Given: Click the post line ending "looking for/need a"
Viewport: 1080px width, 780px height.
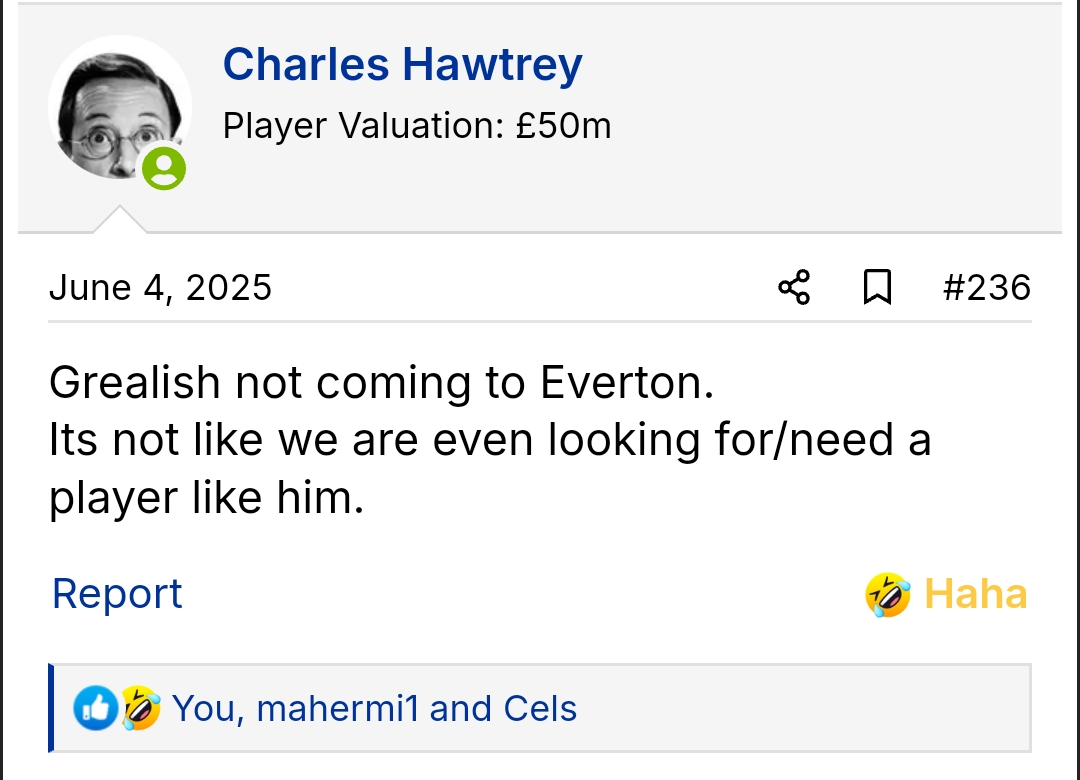Looking at the screenshot, I should pyautogui.click(x=489, y=440).
